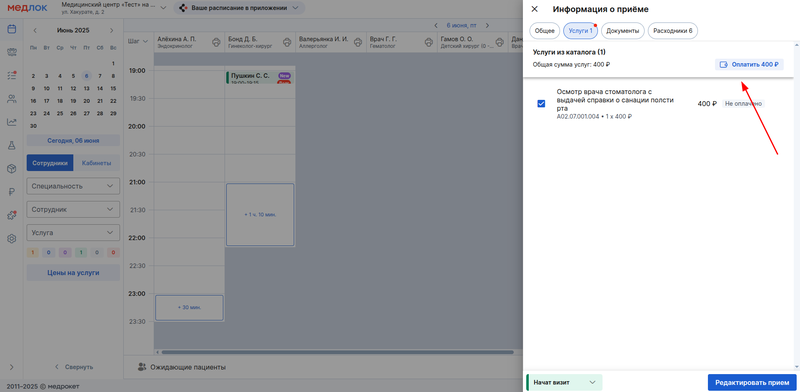Image resolution: width=800 pixels, height=392 pixels.
Task: Open the patients group sidebar icon
Action: click(x=11, y=99)
